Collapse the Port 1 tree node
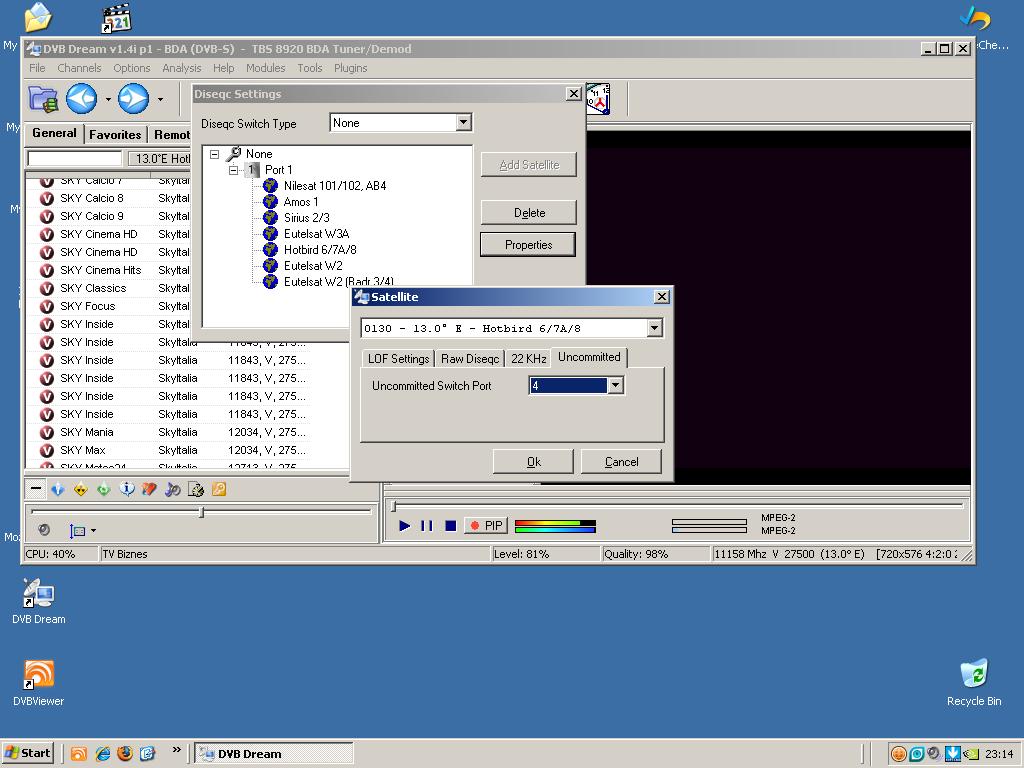This screenshot has height=768, width=1024. click(x=233, y=170)
